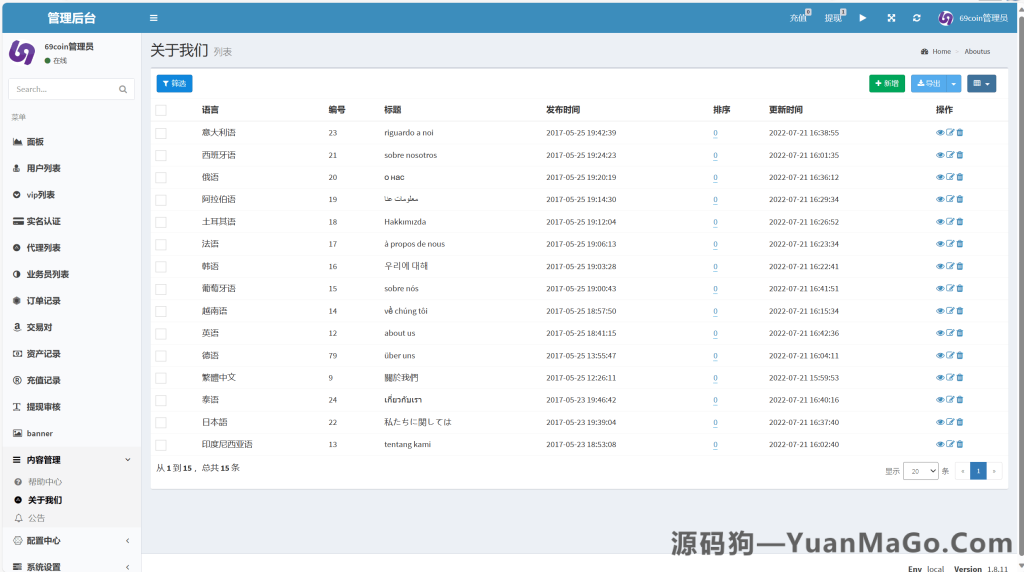The width and height of the screenshot is (1024, 572).
Task: Open the 69coin管理员 user menu
Action: (x=973, y=18)
